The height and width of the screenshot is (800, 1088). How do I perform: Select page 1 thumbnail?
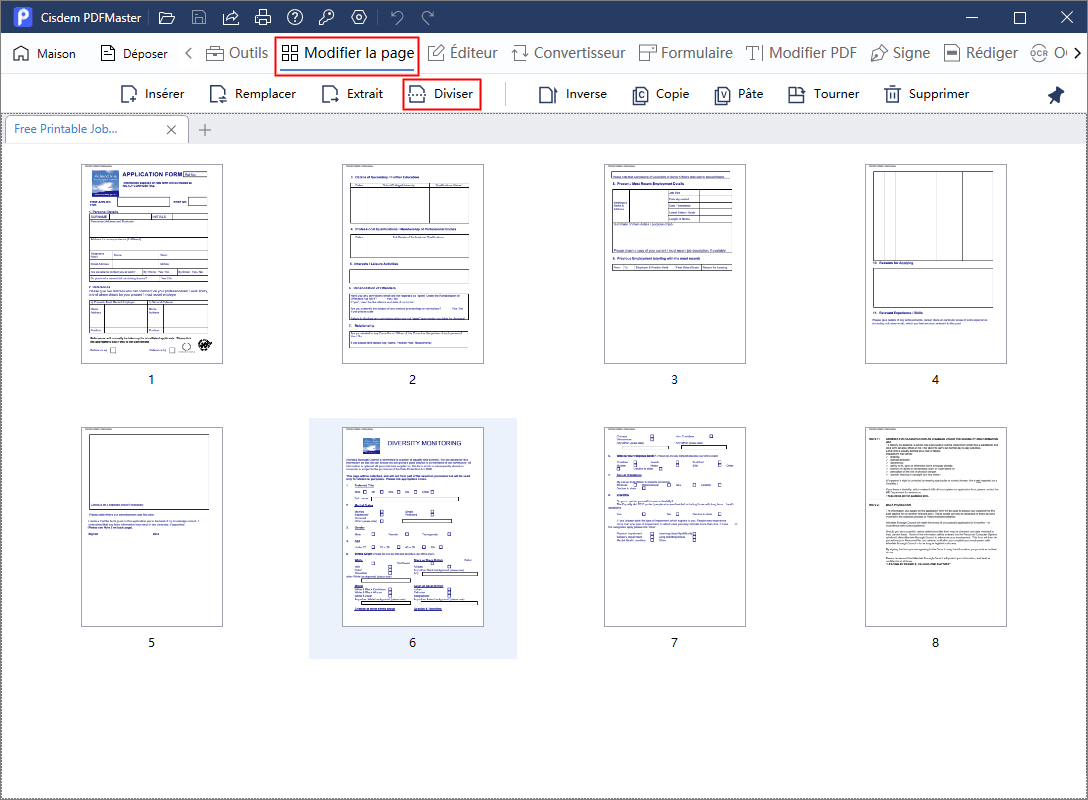click(152, 264)
